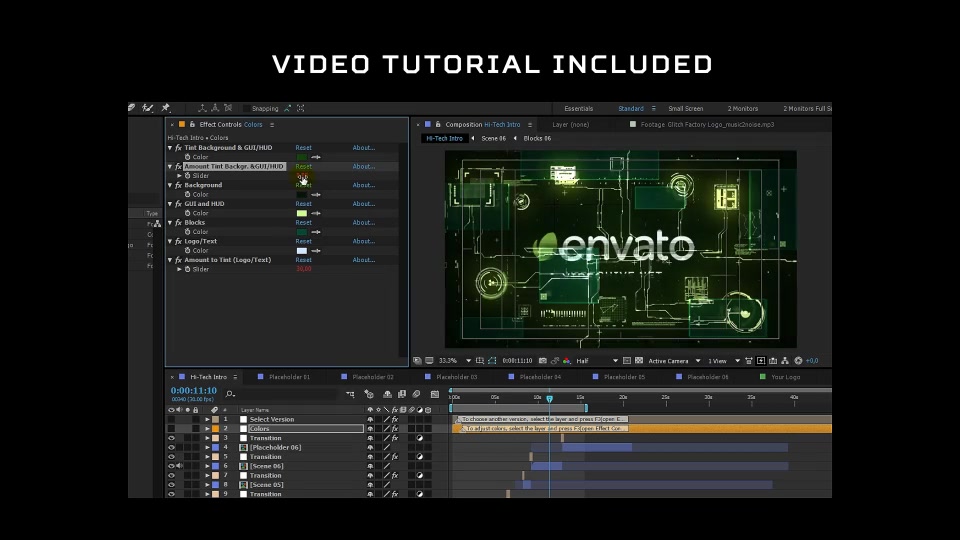The width and height of the screenshot is (960, 540).
Task: Open the Your Logo timeline tab
Action: (x=786, y=377)
